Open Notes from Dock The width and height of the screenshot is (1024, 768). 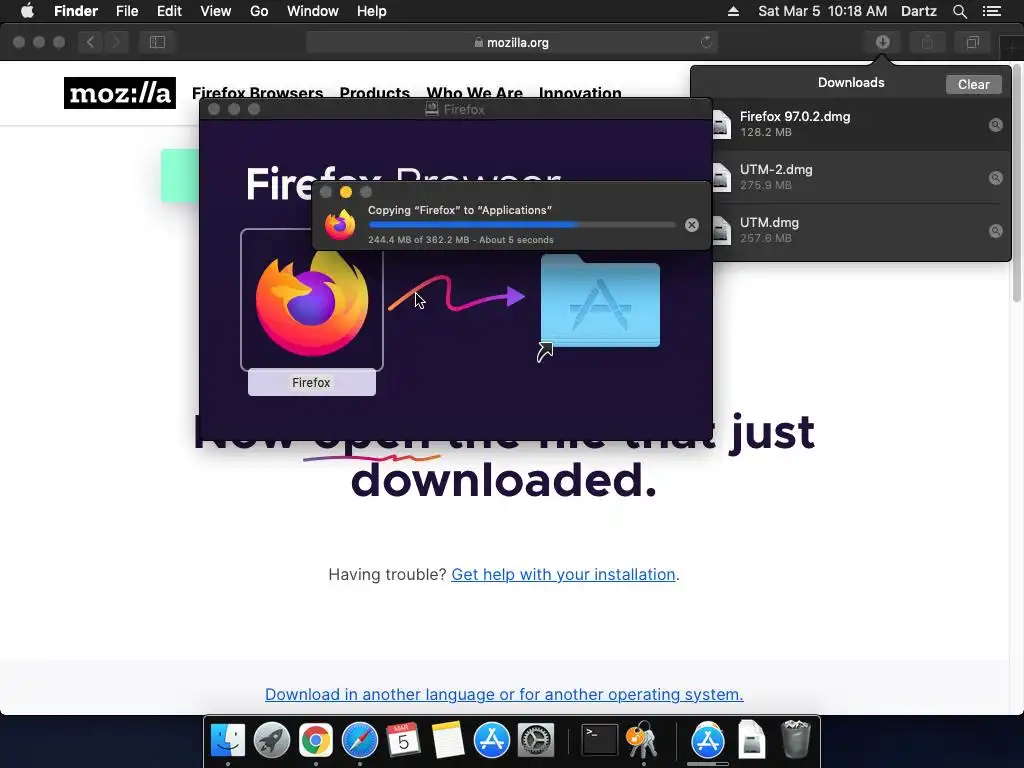pyautogui.click(x=447, y=740)
